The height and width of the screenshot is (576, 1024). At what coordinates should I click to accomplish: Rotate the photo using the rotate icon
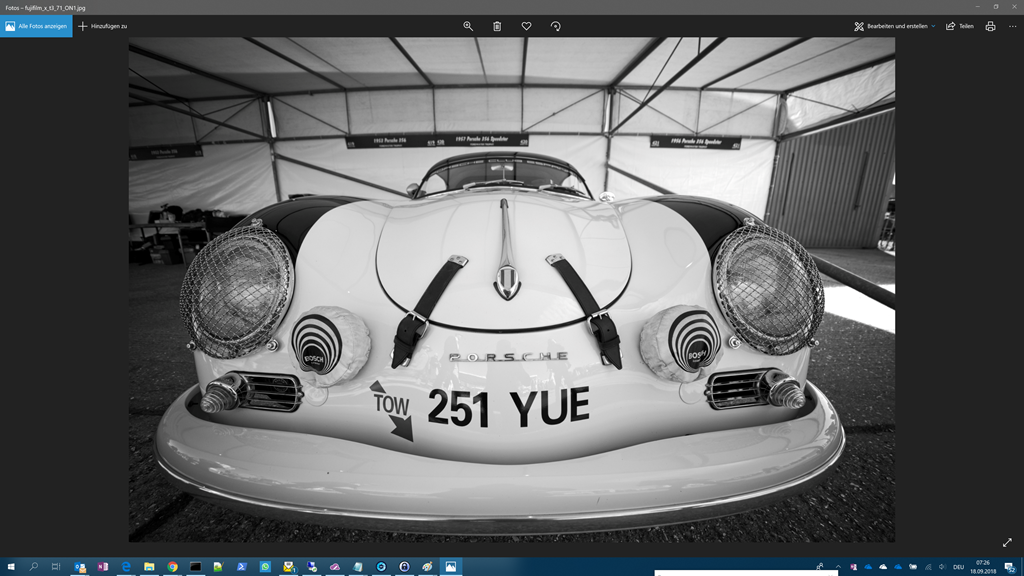(x=555, y=26)
